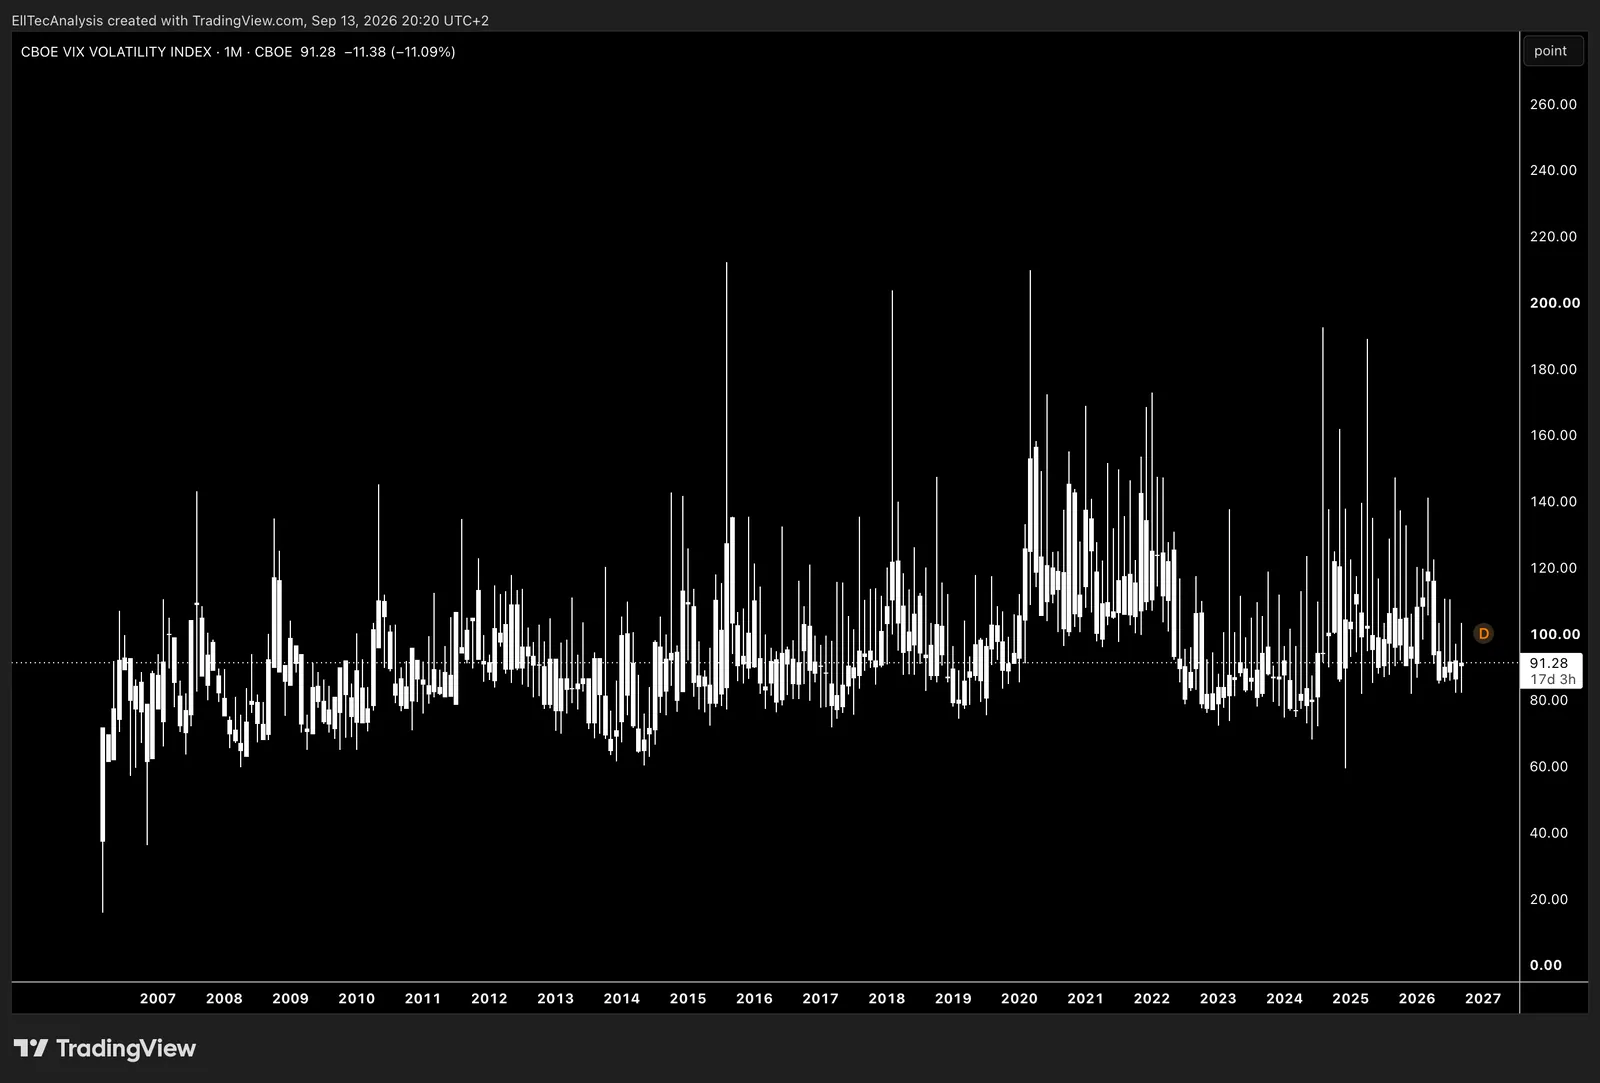
Task: Click the 260.00 price scale label
Action: click(1553, 104)
